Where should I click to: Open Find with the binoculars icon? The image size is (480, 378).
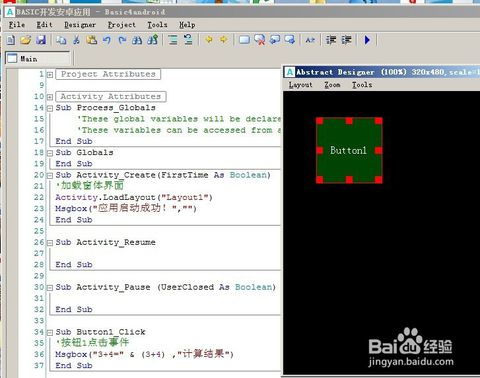pos(137,40)
